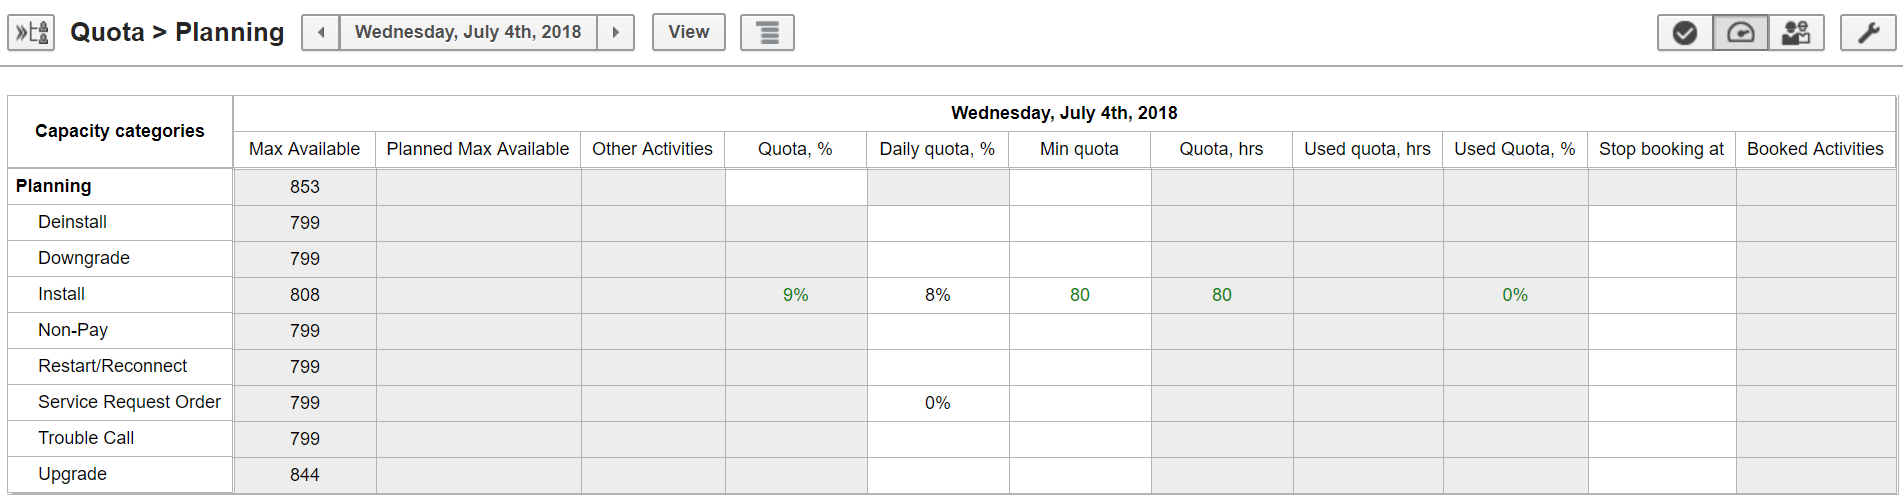Viewport: 1903px width, 498px height.
Task: Select the Planning parent category row
Action: click(53, 186)
